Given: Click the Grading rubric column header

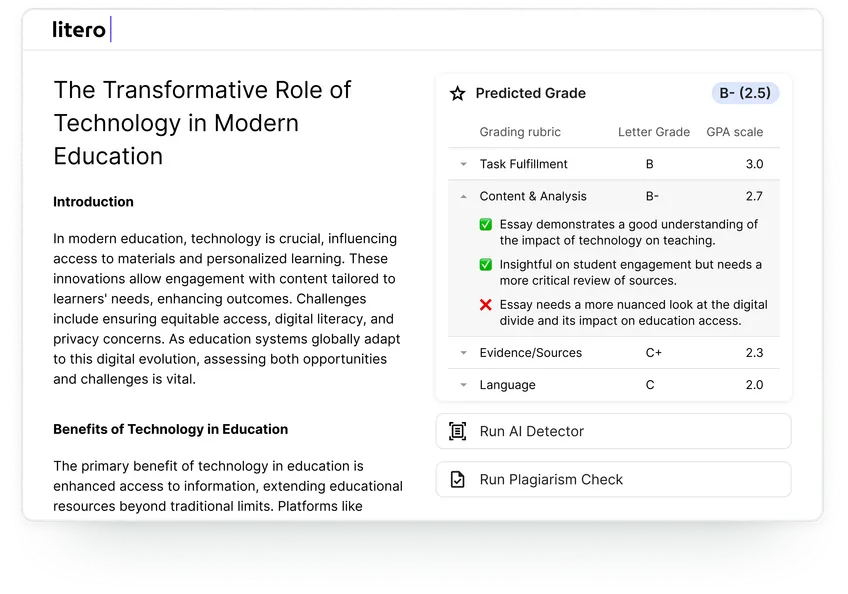Looking at the screenshot, I should [x=520, y=132].
